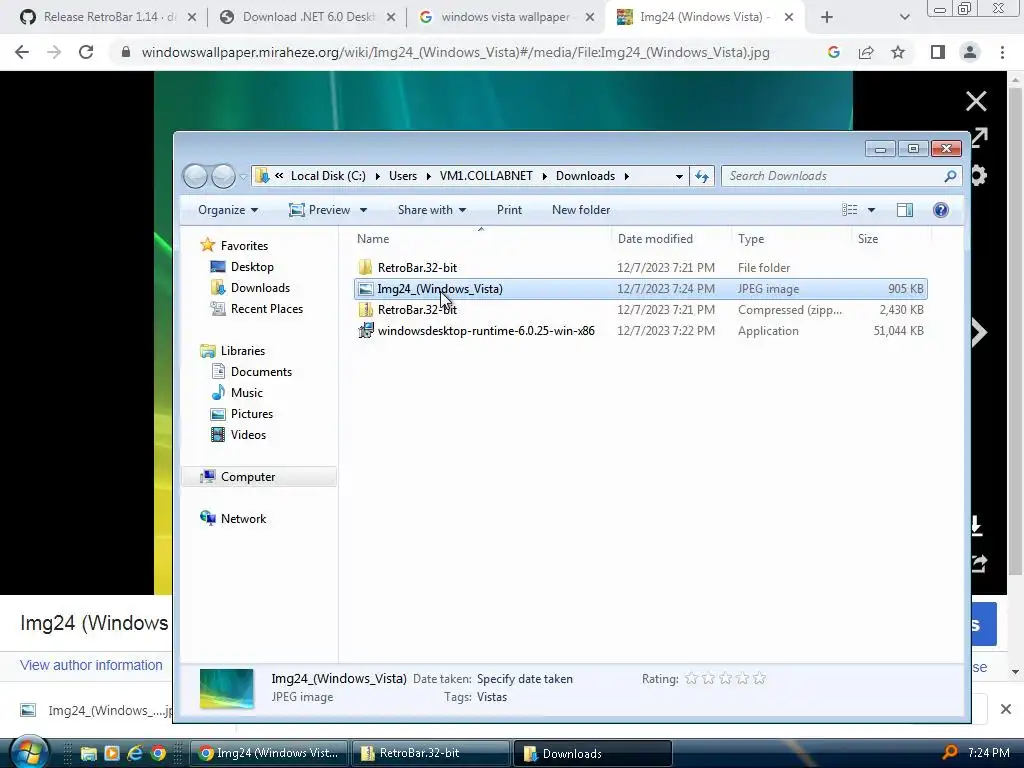
Task: Open Chrome share icon in address bar
Action: pos(866,52)
